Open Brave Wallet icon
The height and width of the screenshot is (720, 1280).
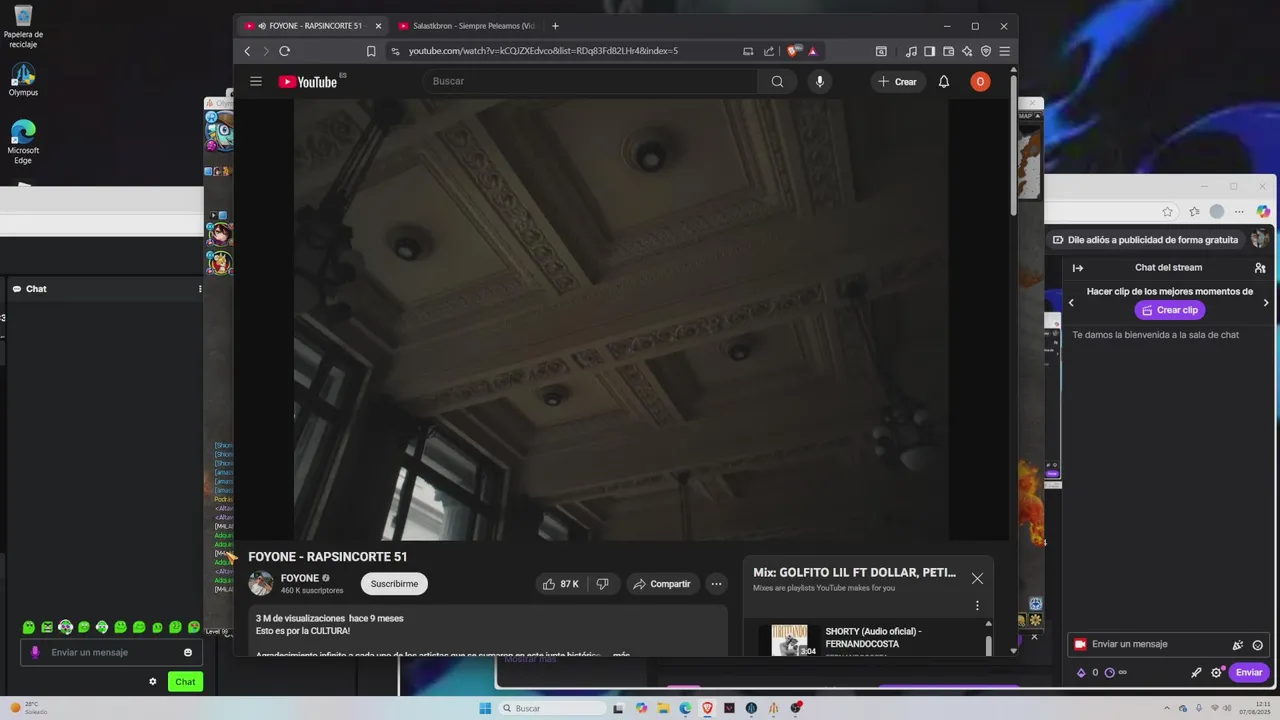click(x=948, y=51)
